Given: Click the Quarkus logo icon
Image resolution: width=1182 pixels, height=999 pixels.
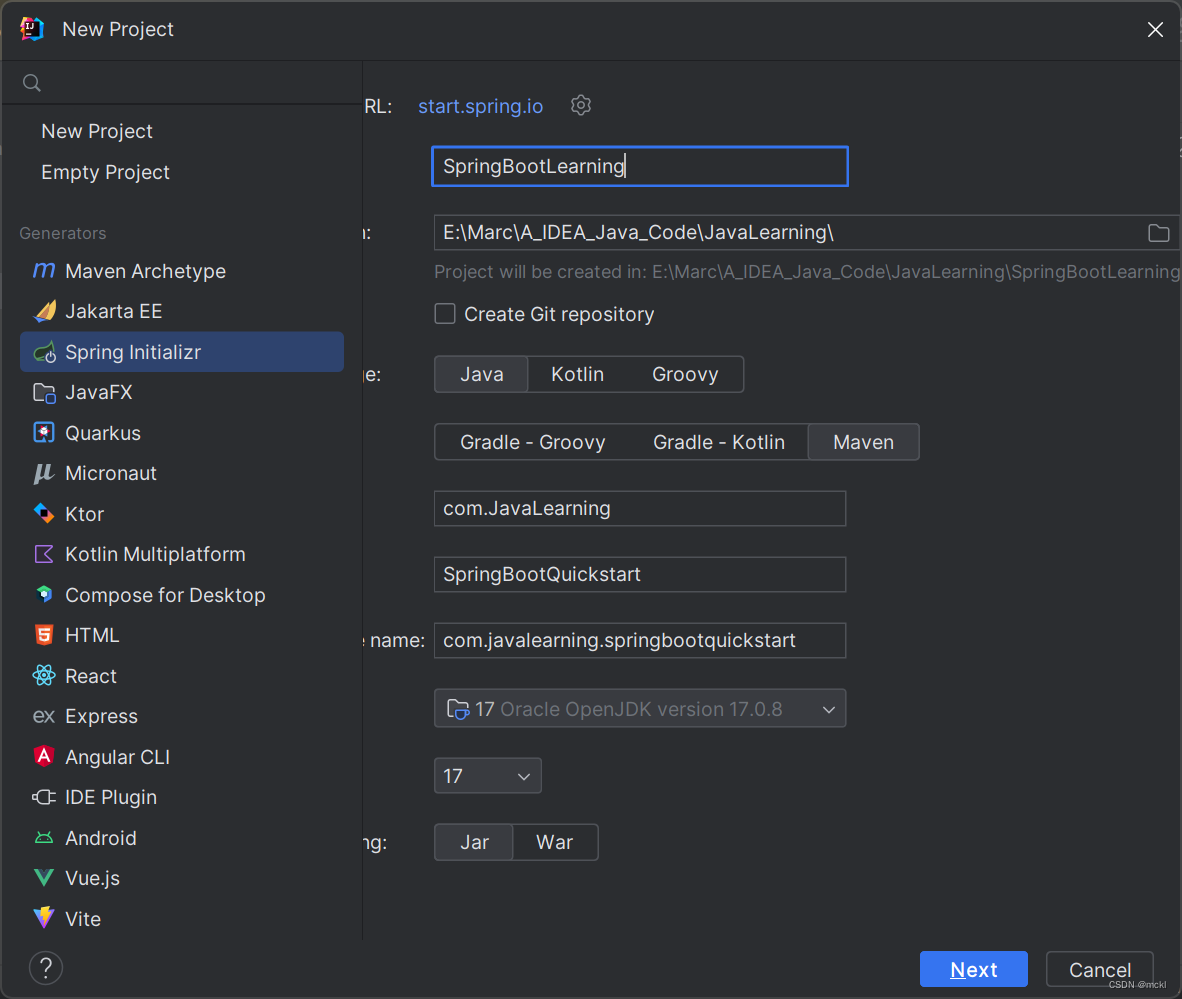Looking at the screenshot, I should point(44,433).
